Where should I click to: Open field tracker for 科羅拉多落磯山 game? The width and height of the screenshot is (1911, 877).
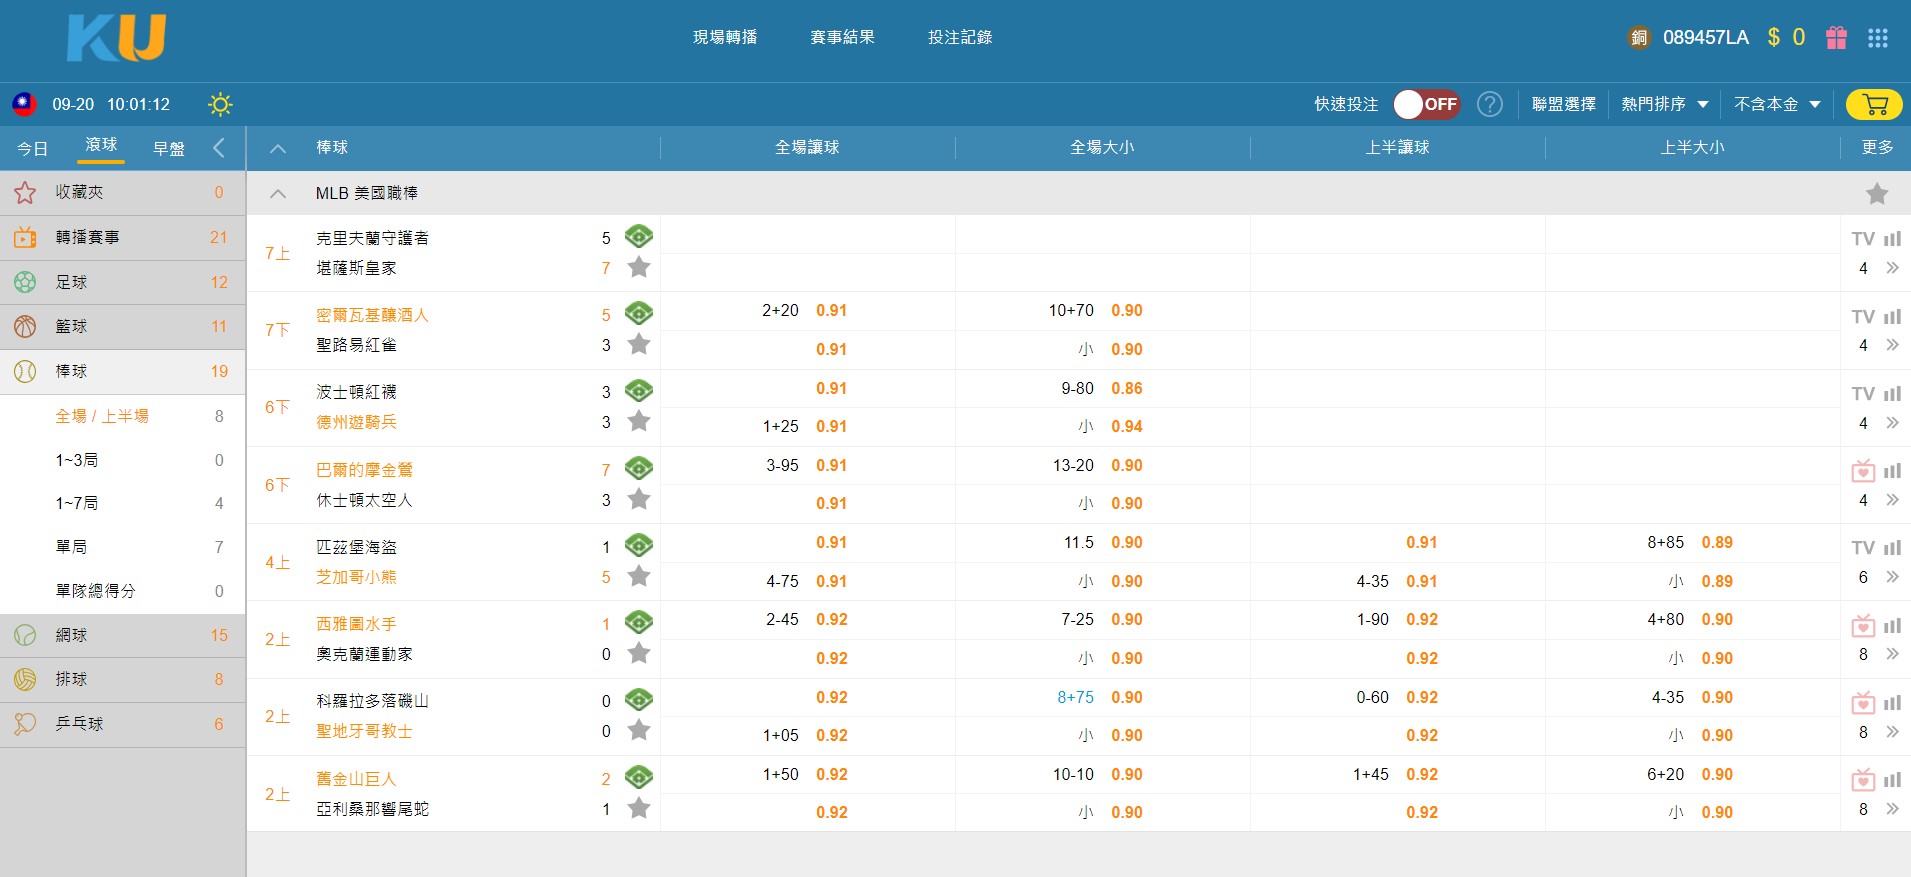tap(639, 699)
